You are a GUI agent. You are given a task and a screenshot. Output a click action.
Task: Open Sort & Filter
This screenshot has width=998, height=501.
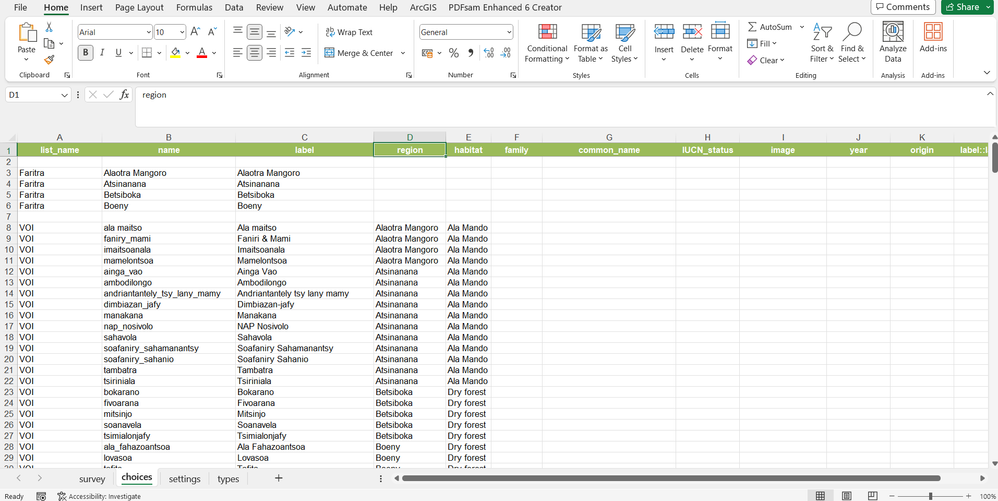pyautogui.click(x=822, y=43)
